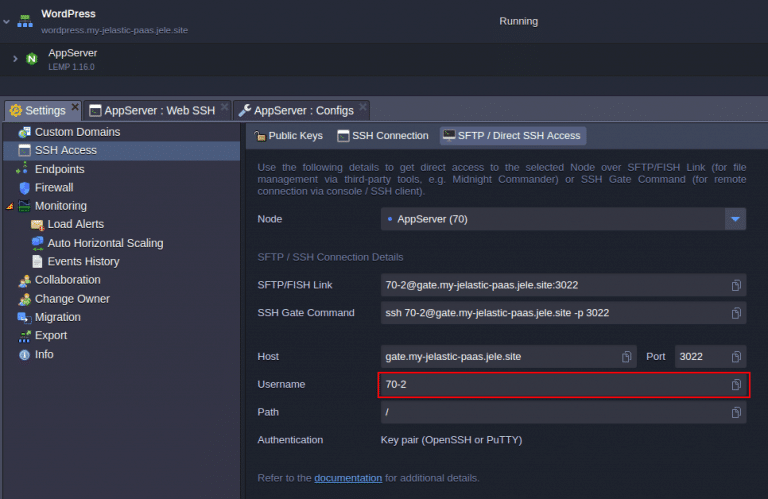Click the Firewall shield icon

coord(24,188)
